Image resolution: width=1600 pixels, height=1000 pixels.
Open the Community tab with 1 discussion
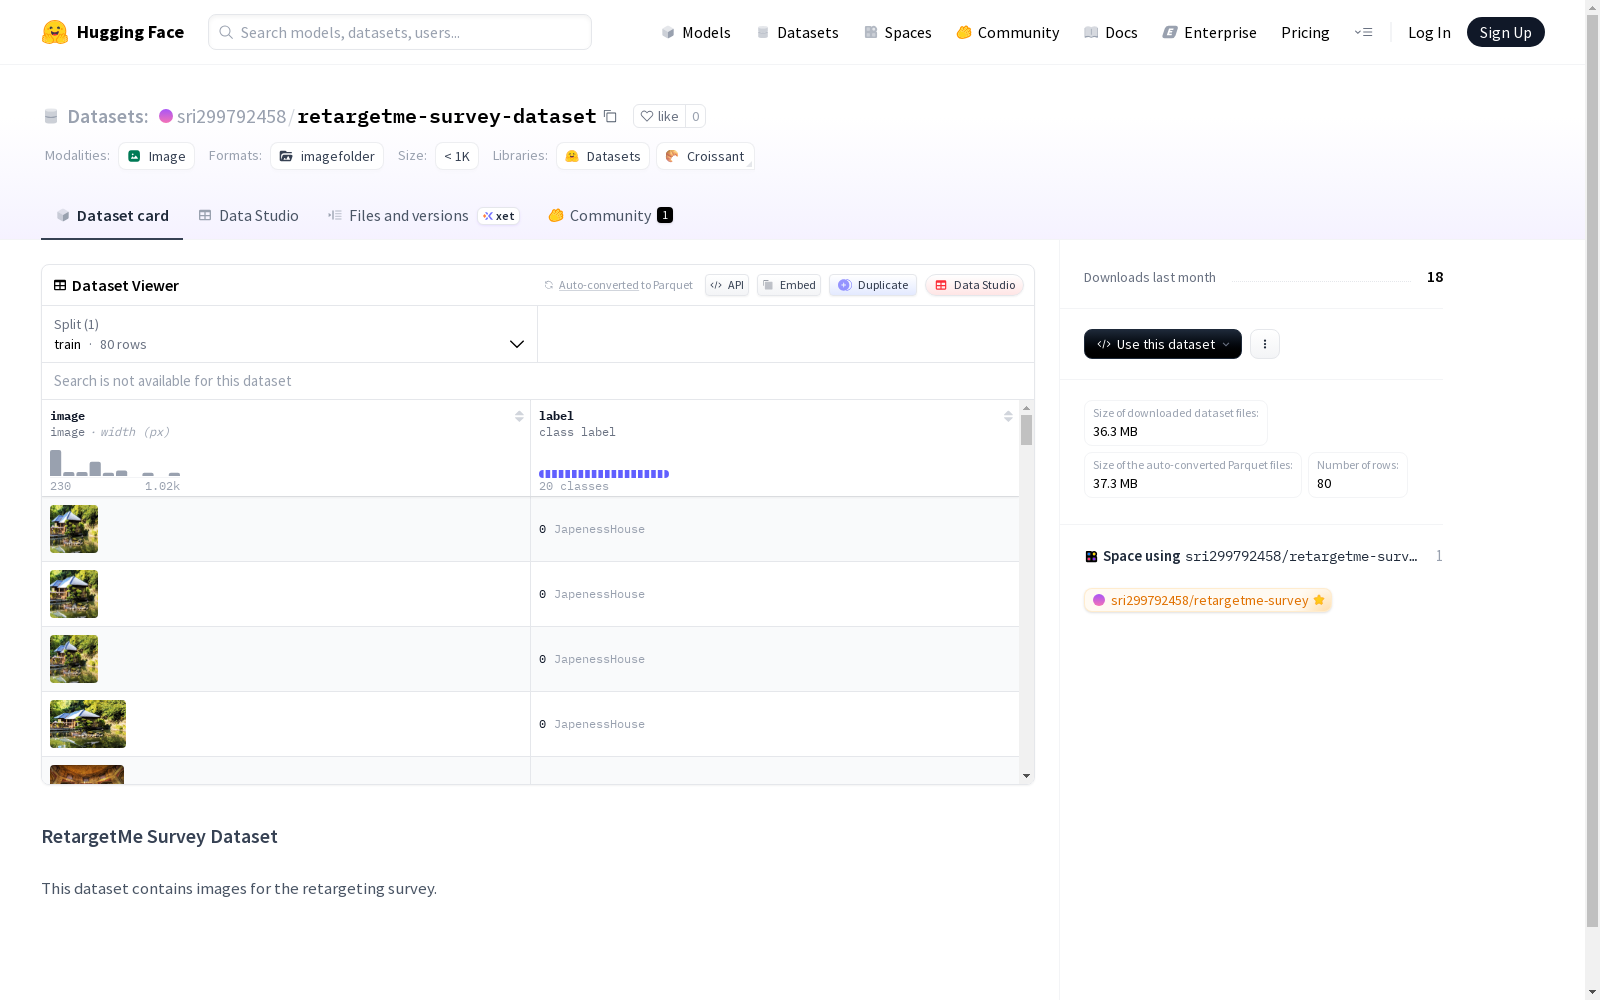click(x=610, y=216)
